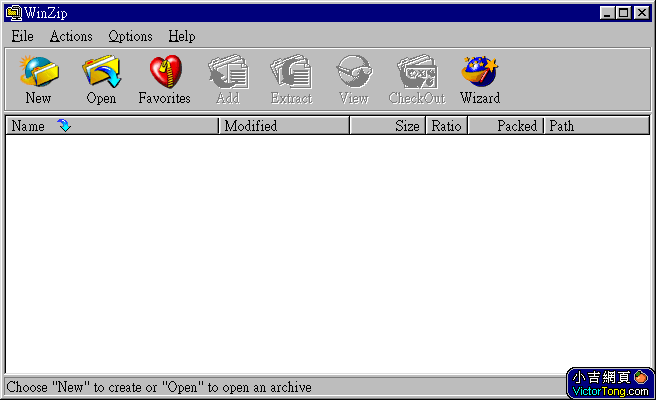
Task: Sort by the Path column header
Action: click(x=597, y=126)
